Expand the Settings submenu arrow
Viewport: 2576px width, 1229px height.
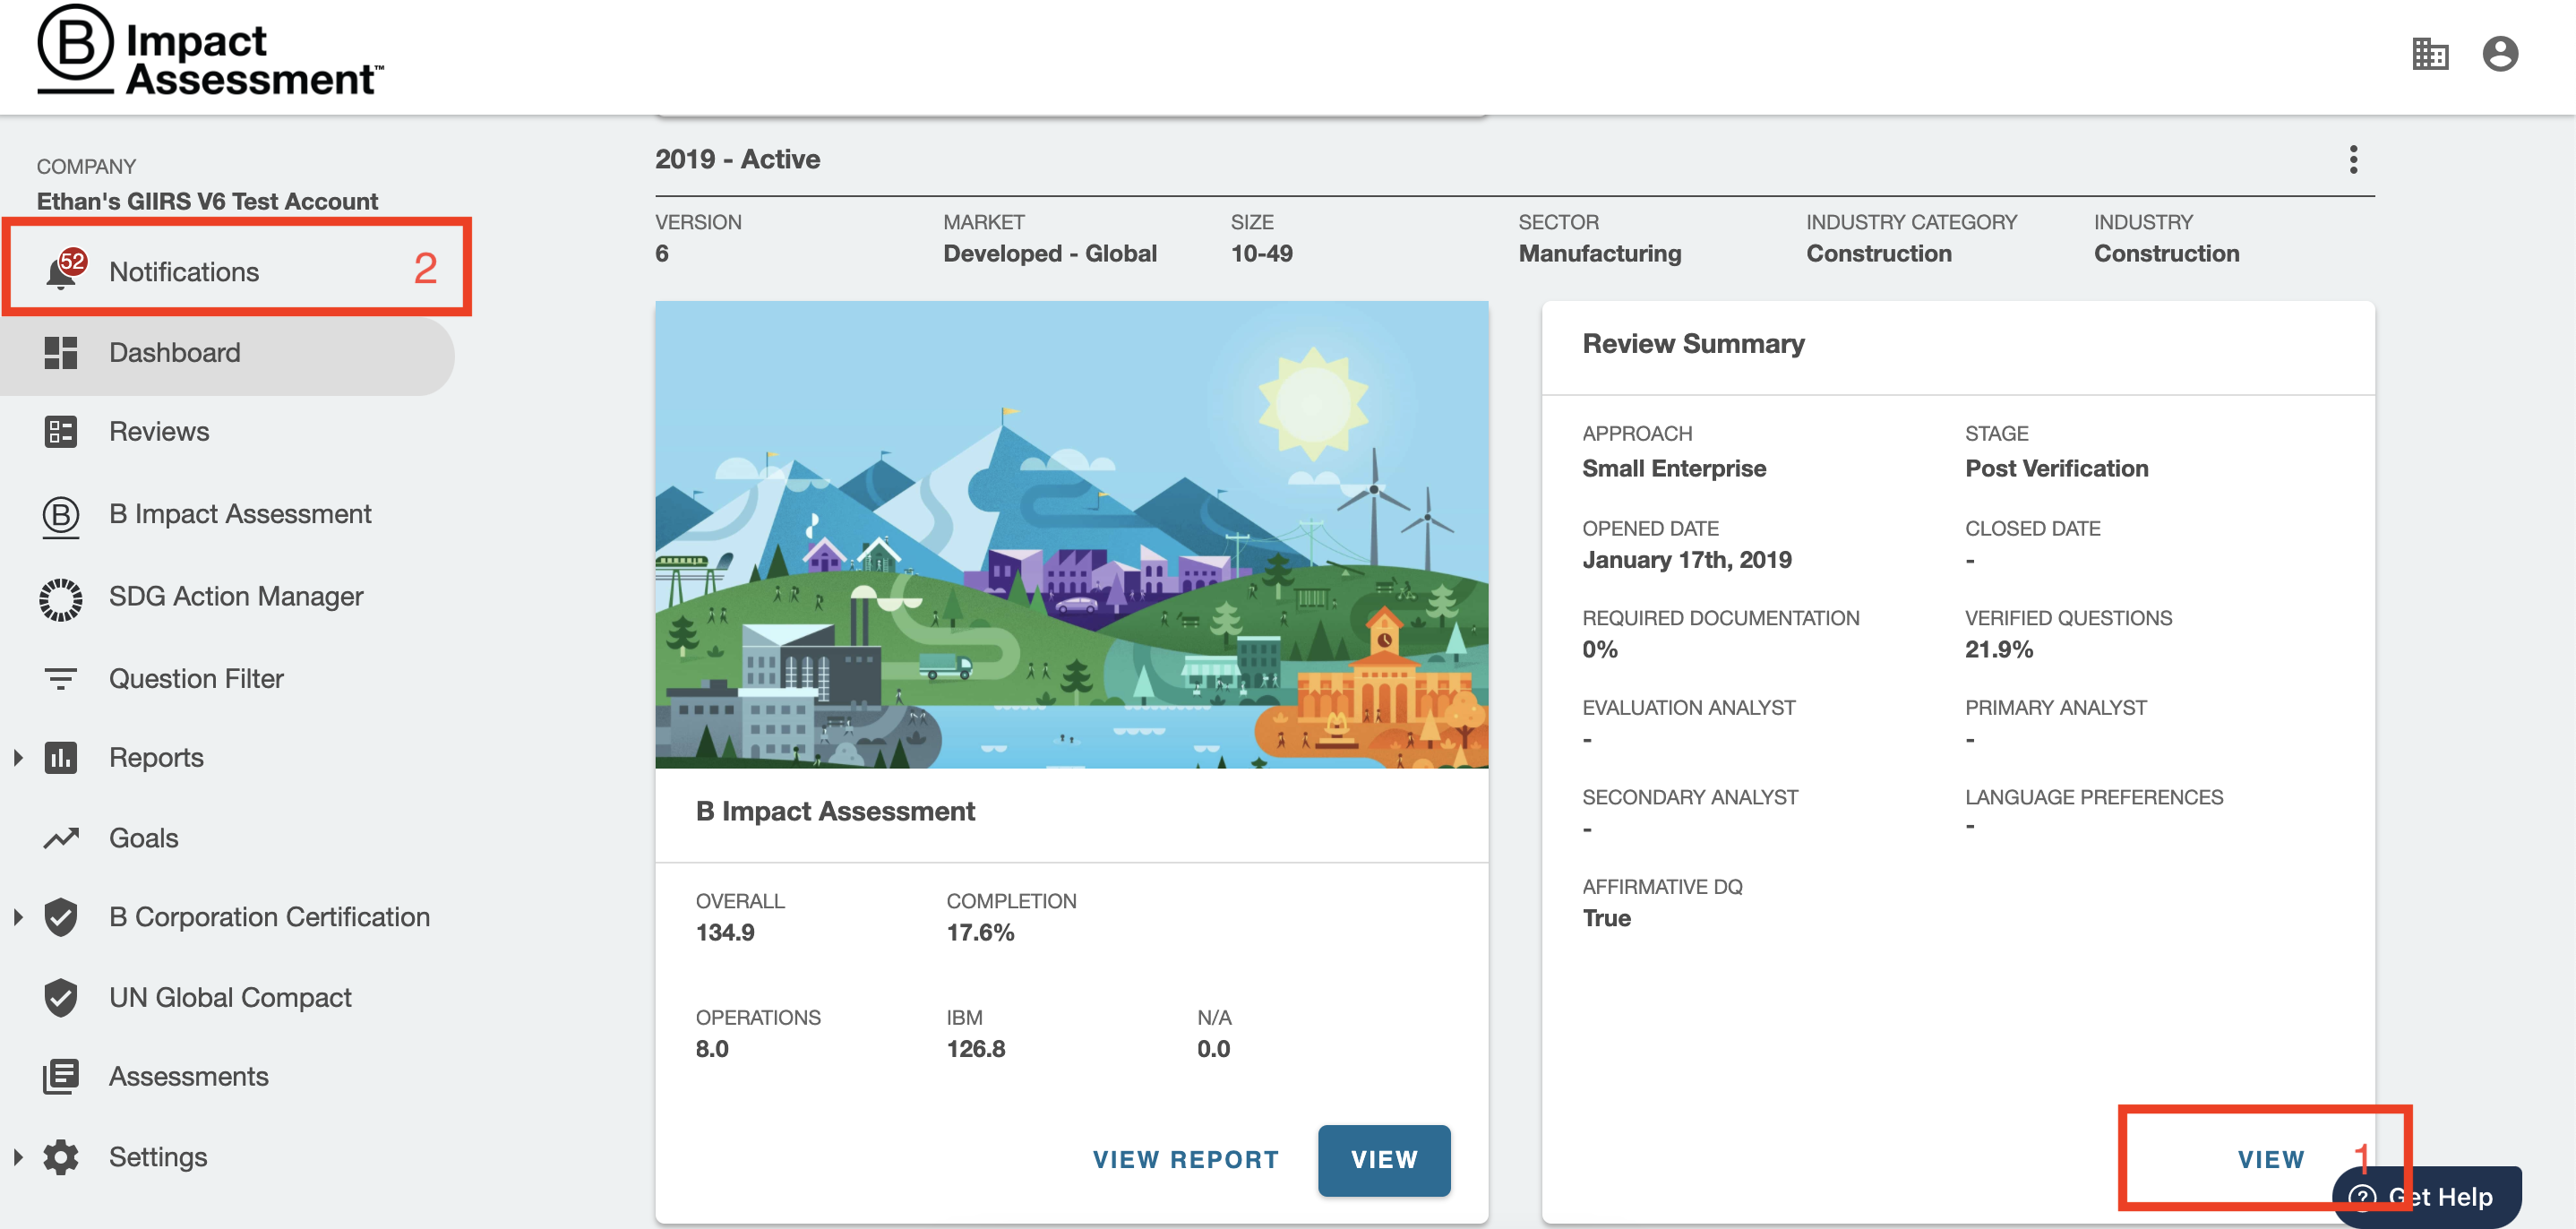(18, 1157)
